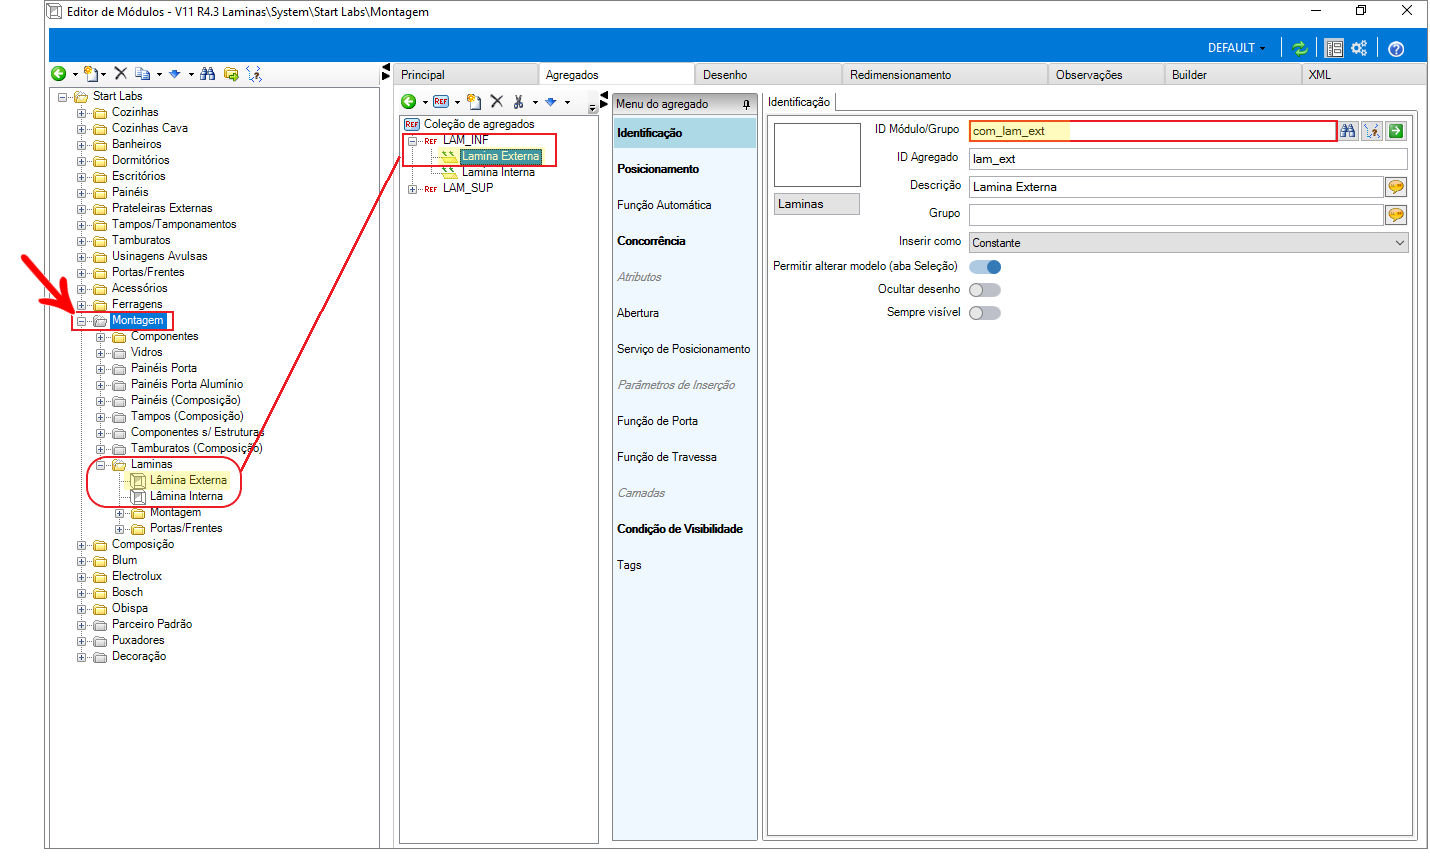The height and width of the screenshot is (858, 1430).
Task: Click the ID Módulo/Grupo input field
Action: 1152,131
